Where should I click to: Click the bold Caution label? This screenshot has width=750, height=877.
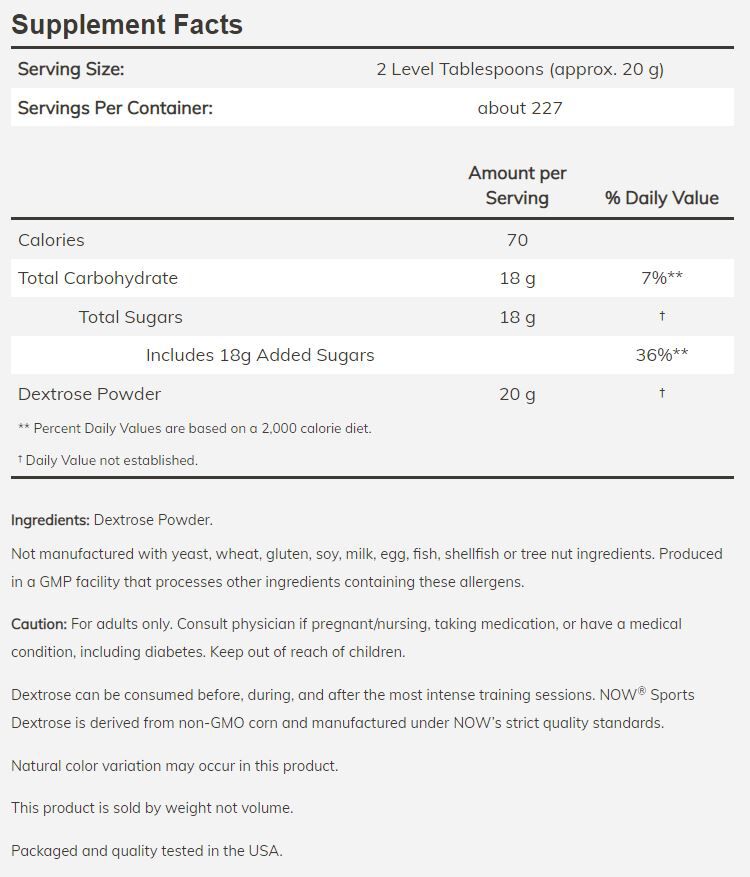pyautogui.click(x=39, y=624)
